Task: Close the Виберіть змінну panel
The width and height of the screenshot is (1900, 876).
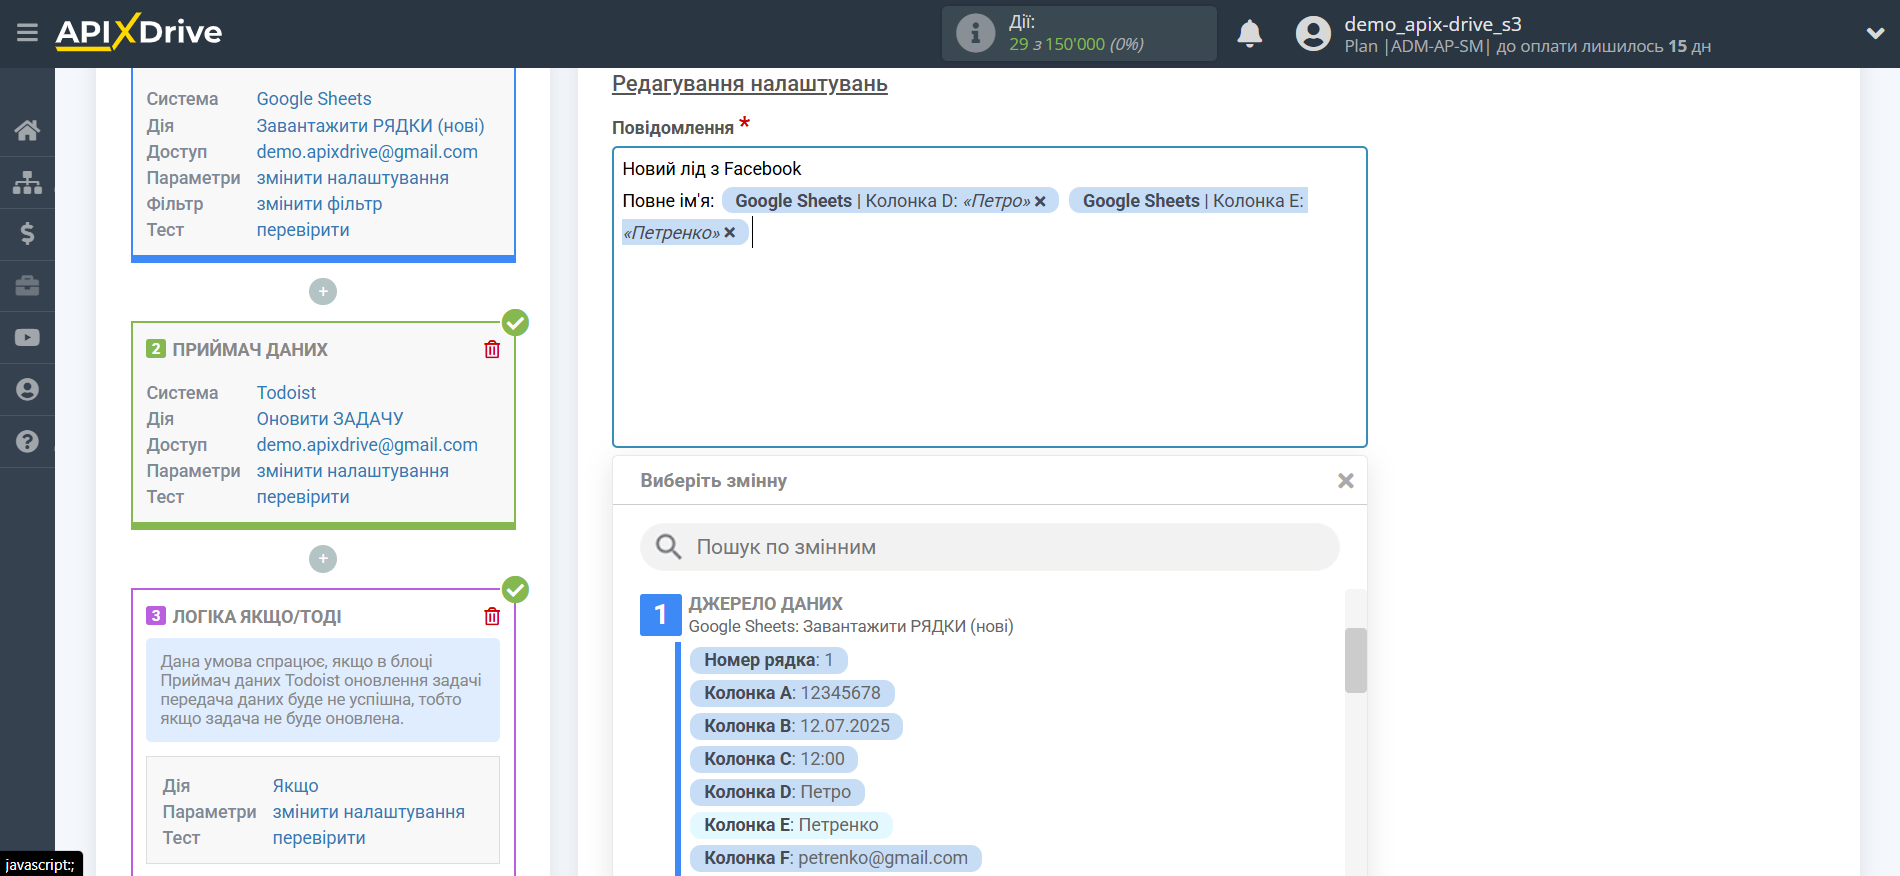Action: point(1346,481)
